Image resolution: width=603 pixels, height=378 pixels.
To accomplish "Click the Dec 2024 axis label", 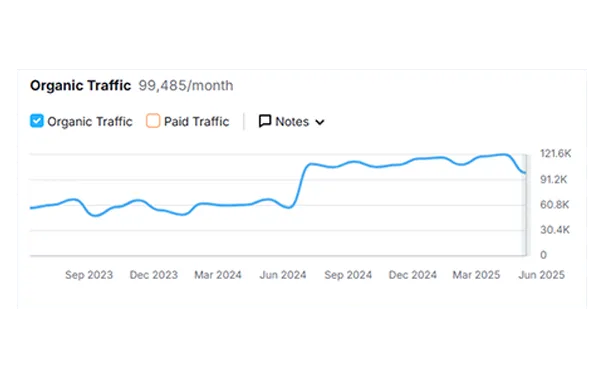I will tap(413, 275).
